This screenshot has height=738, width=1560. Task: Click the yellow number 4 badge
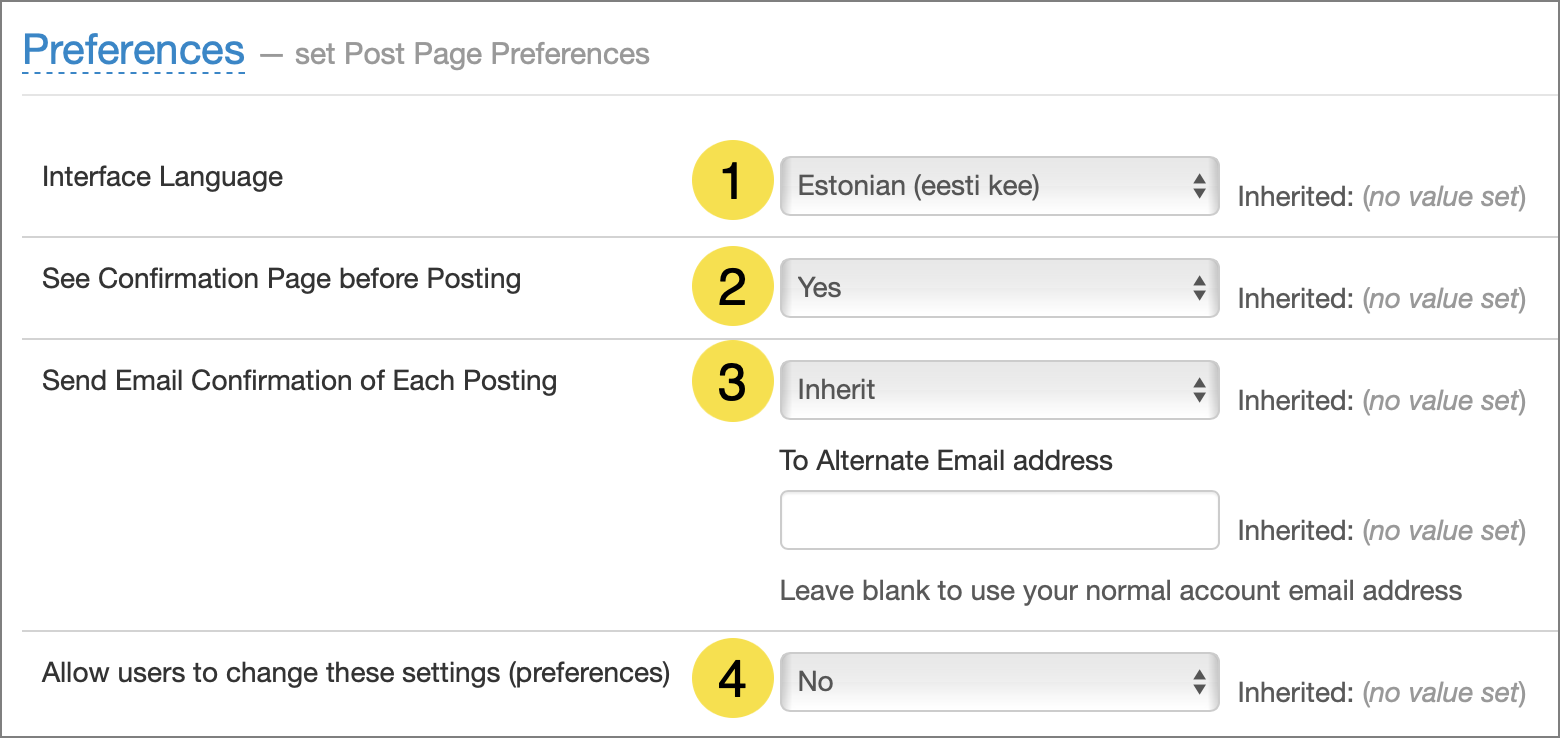coord(732,680)
